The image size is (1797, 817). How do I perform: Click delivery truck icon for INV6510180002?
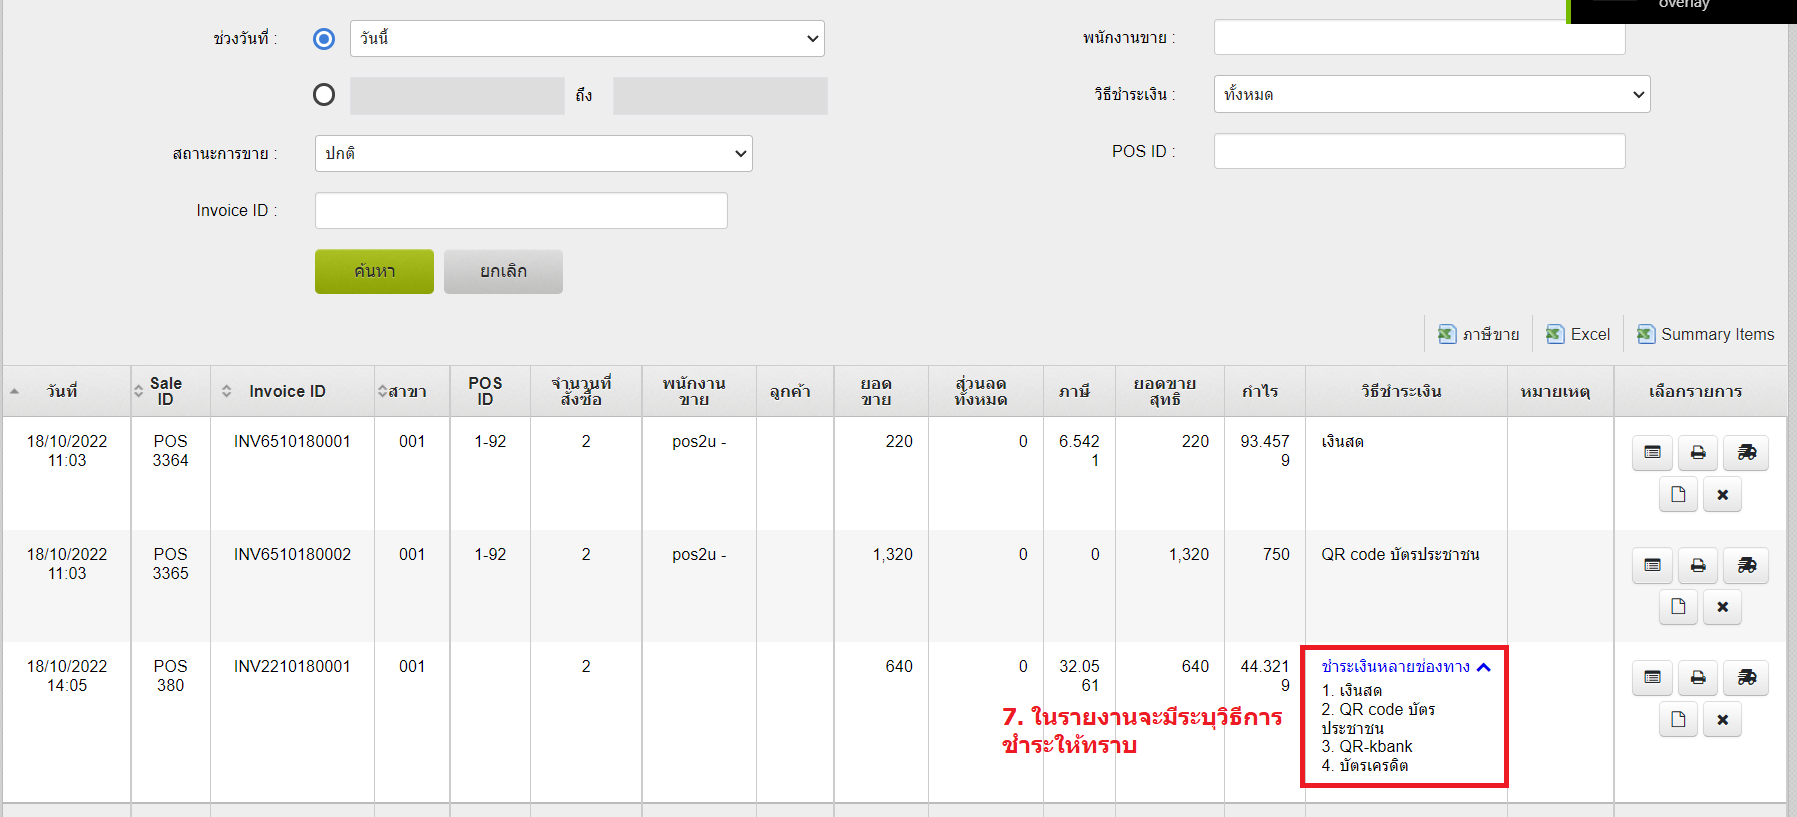(x=1747, y=565)
